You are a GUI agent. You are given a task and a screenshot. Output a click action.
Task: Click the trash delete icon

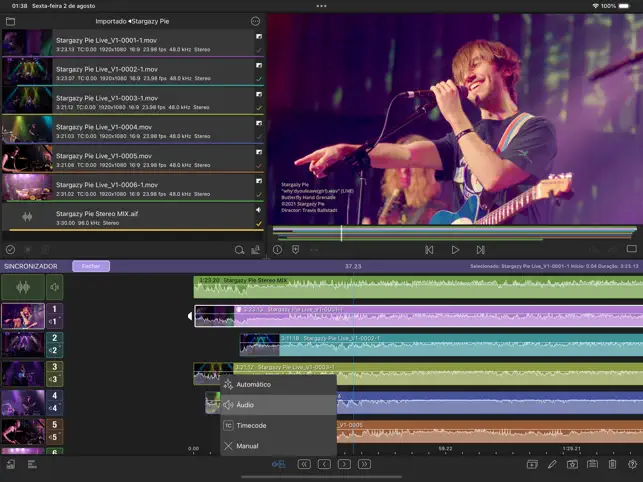[x=612, y=464]
